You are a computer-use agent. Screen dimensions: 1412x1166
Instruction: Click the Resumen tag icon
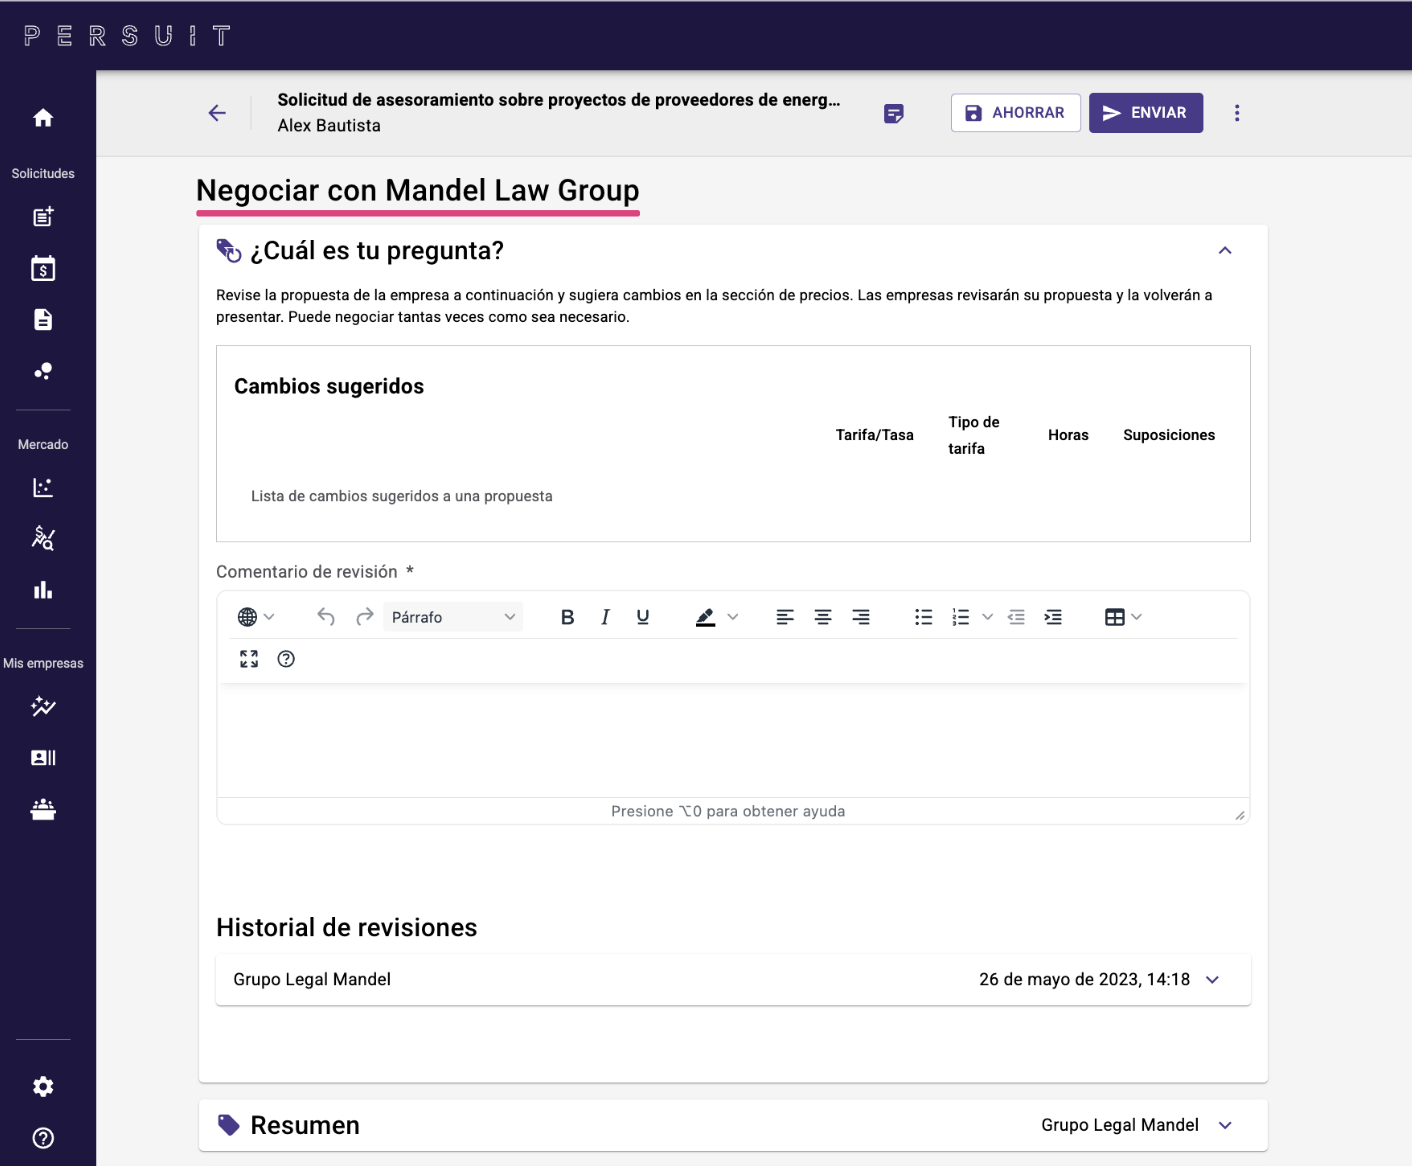(229, 1126)
